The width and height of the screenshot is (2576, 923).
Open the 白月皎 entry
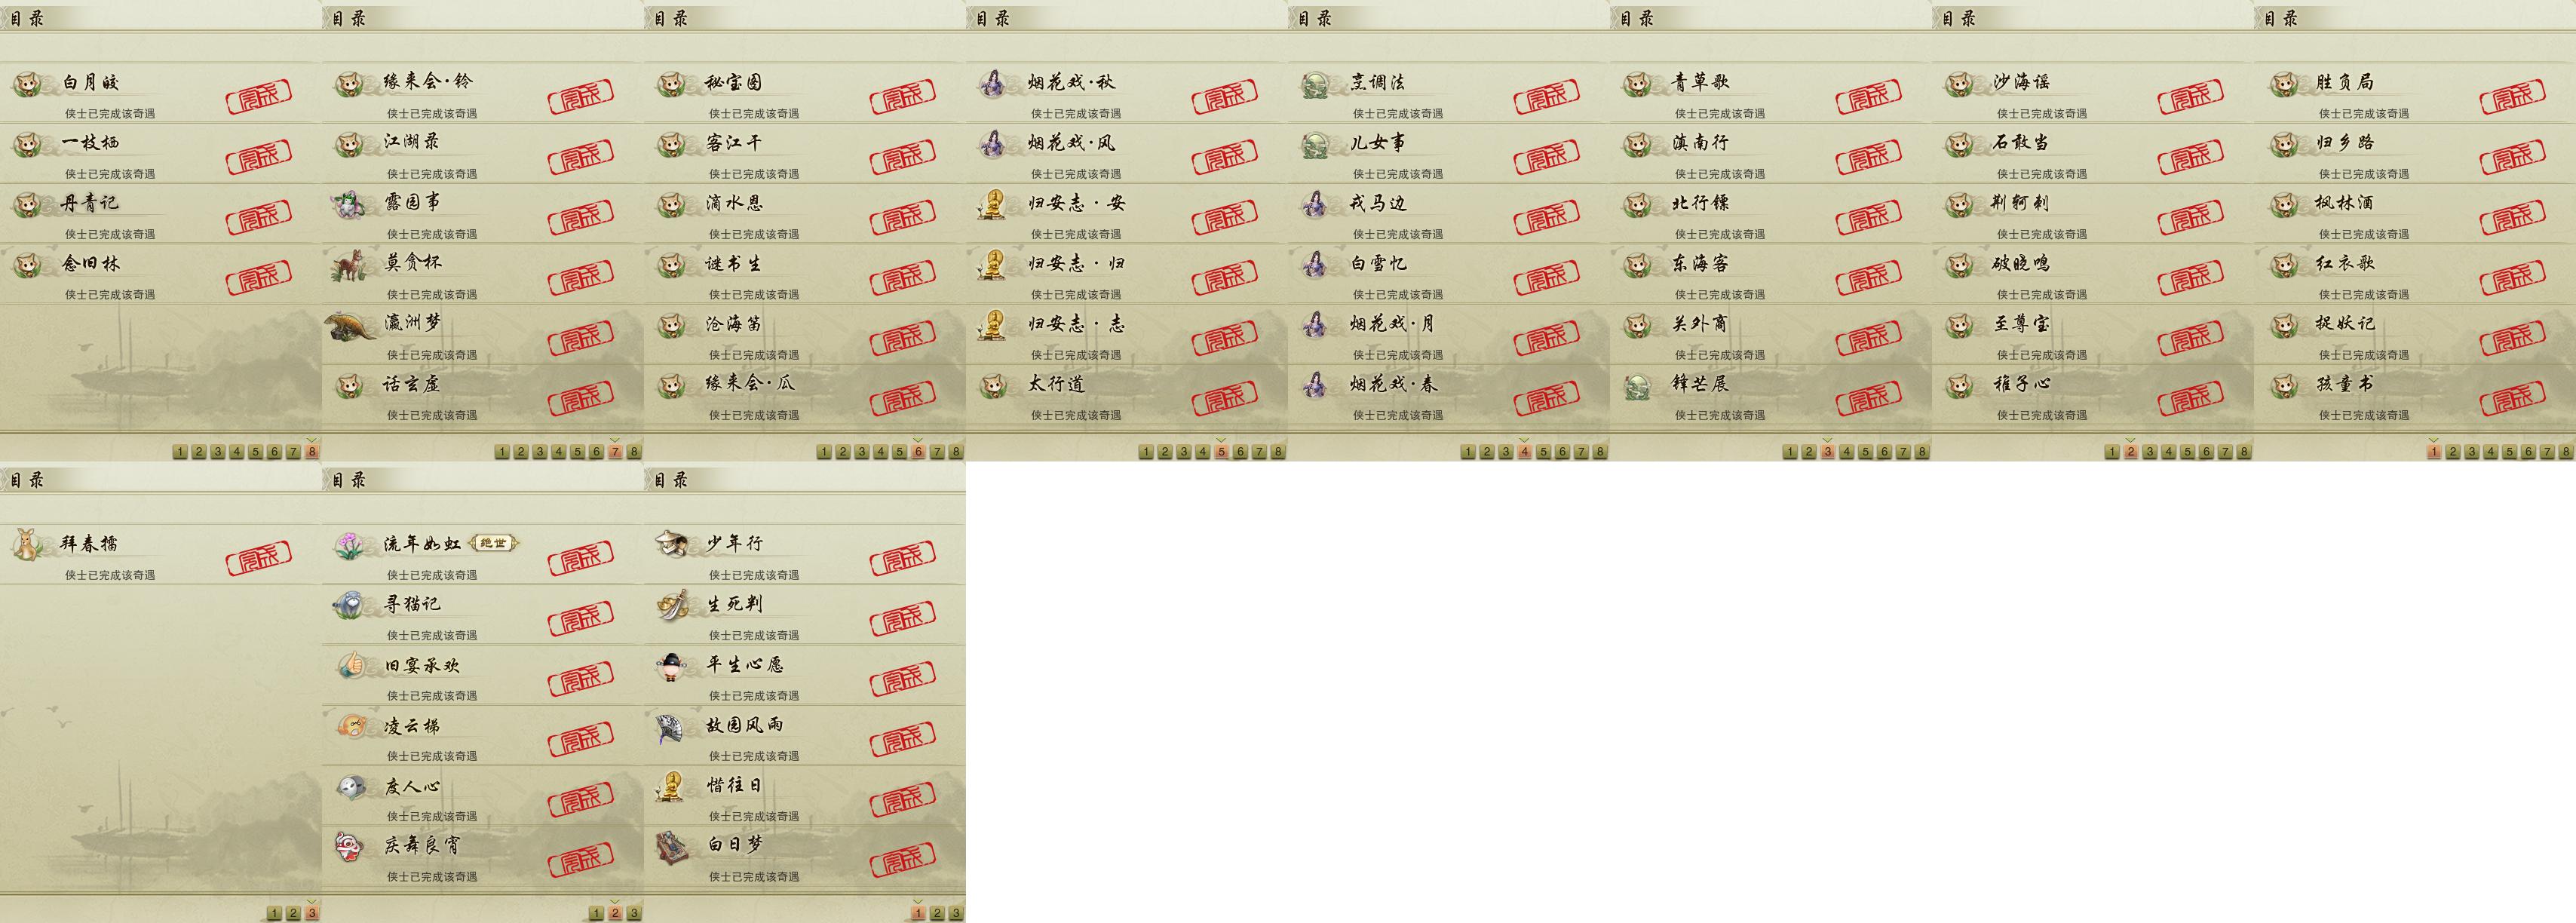(161, 93)
